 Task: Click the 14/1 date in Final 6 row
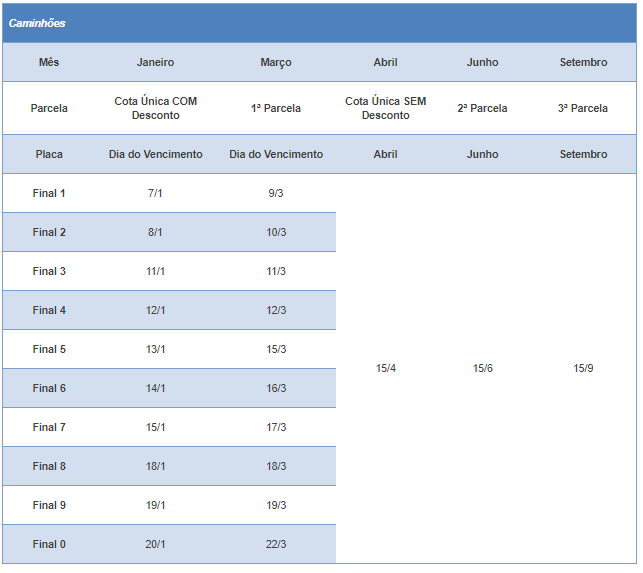[x=155, y=388]
